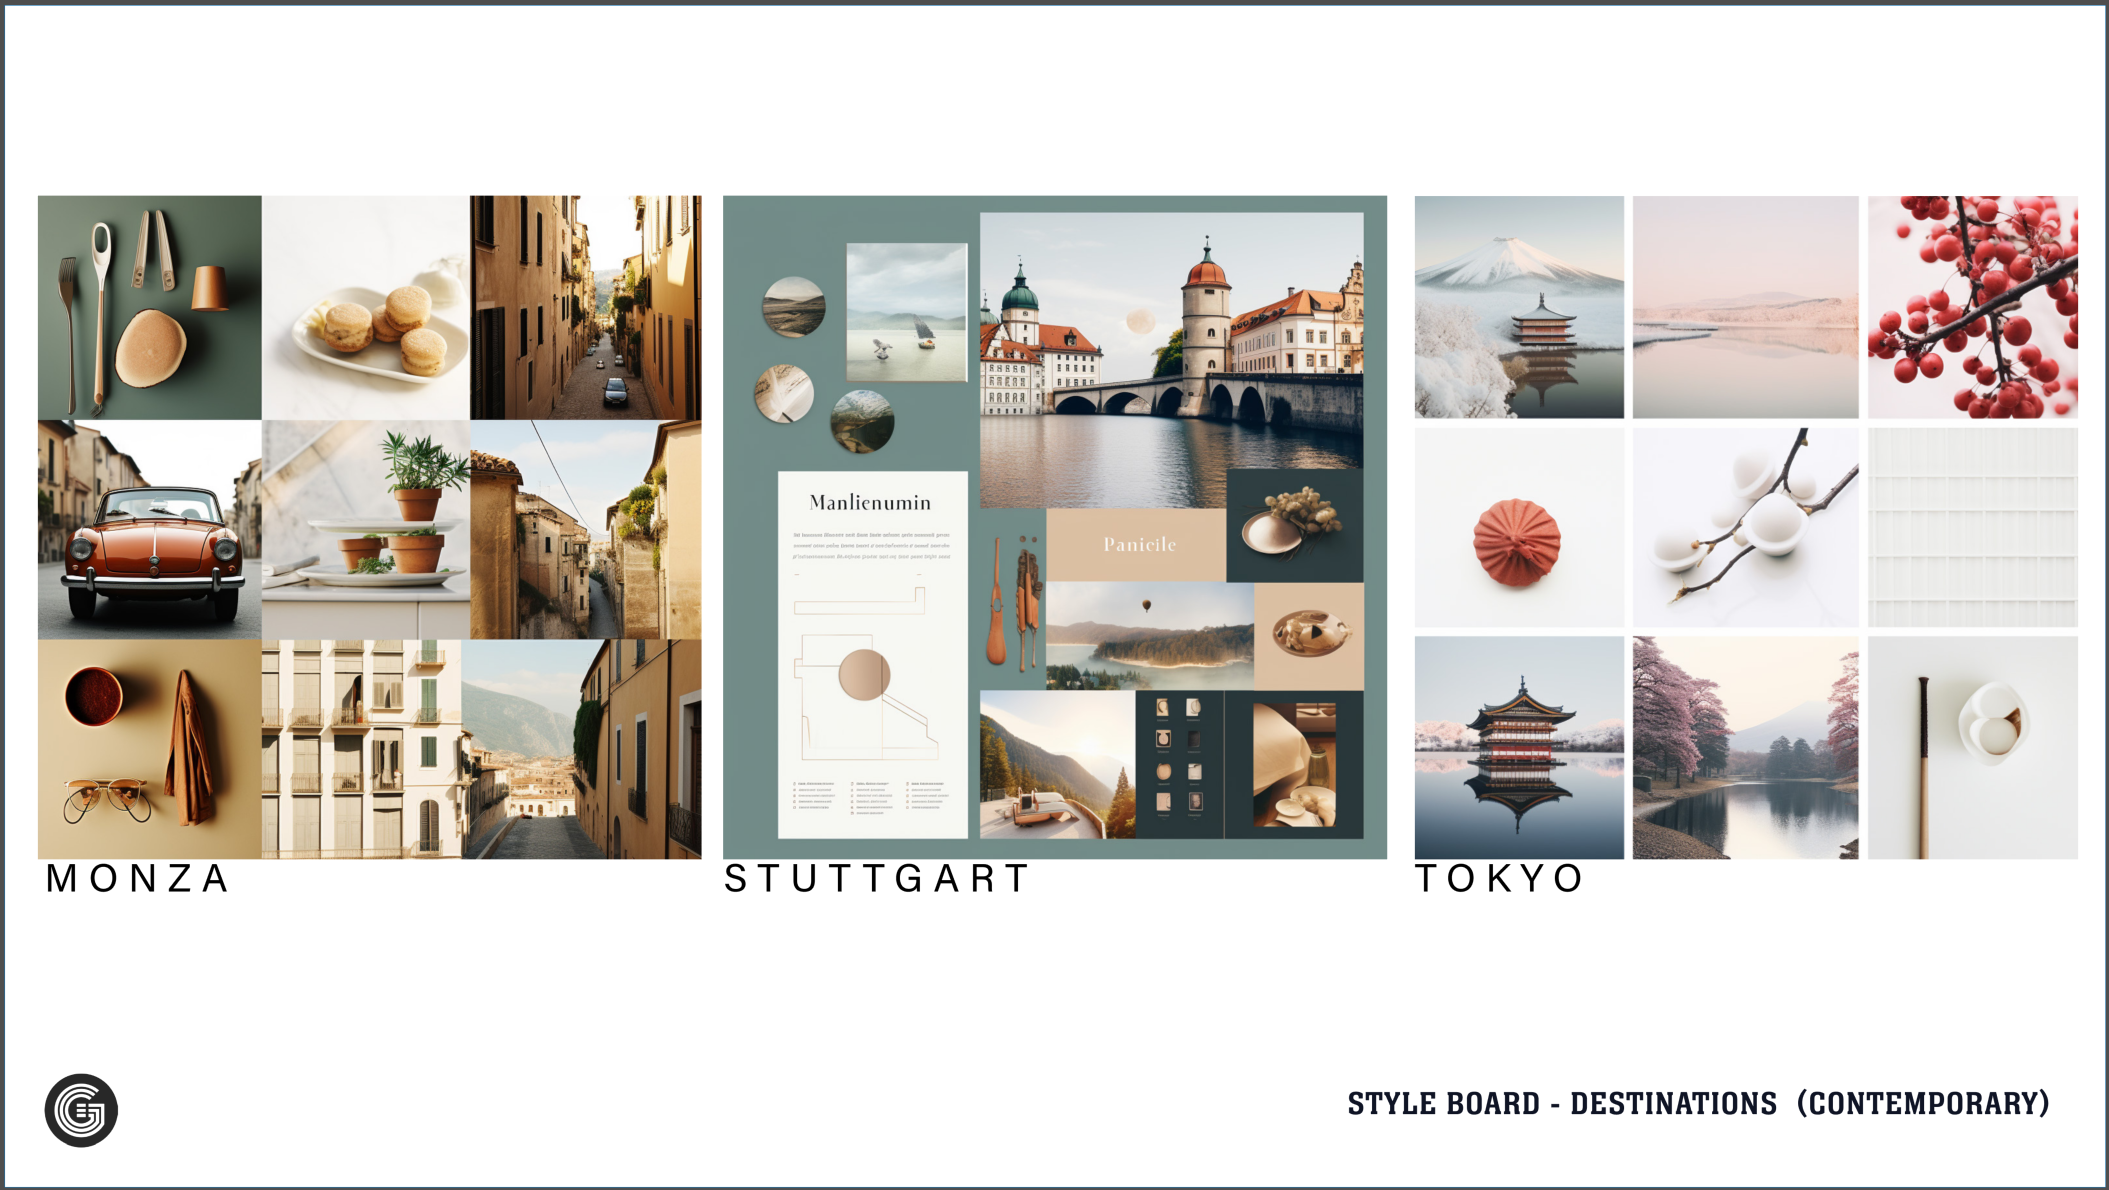This screenshot has width=2109, height=1190.
Task: Select the sunglasses and scarf photo
Action: (x=150, y=749)
